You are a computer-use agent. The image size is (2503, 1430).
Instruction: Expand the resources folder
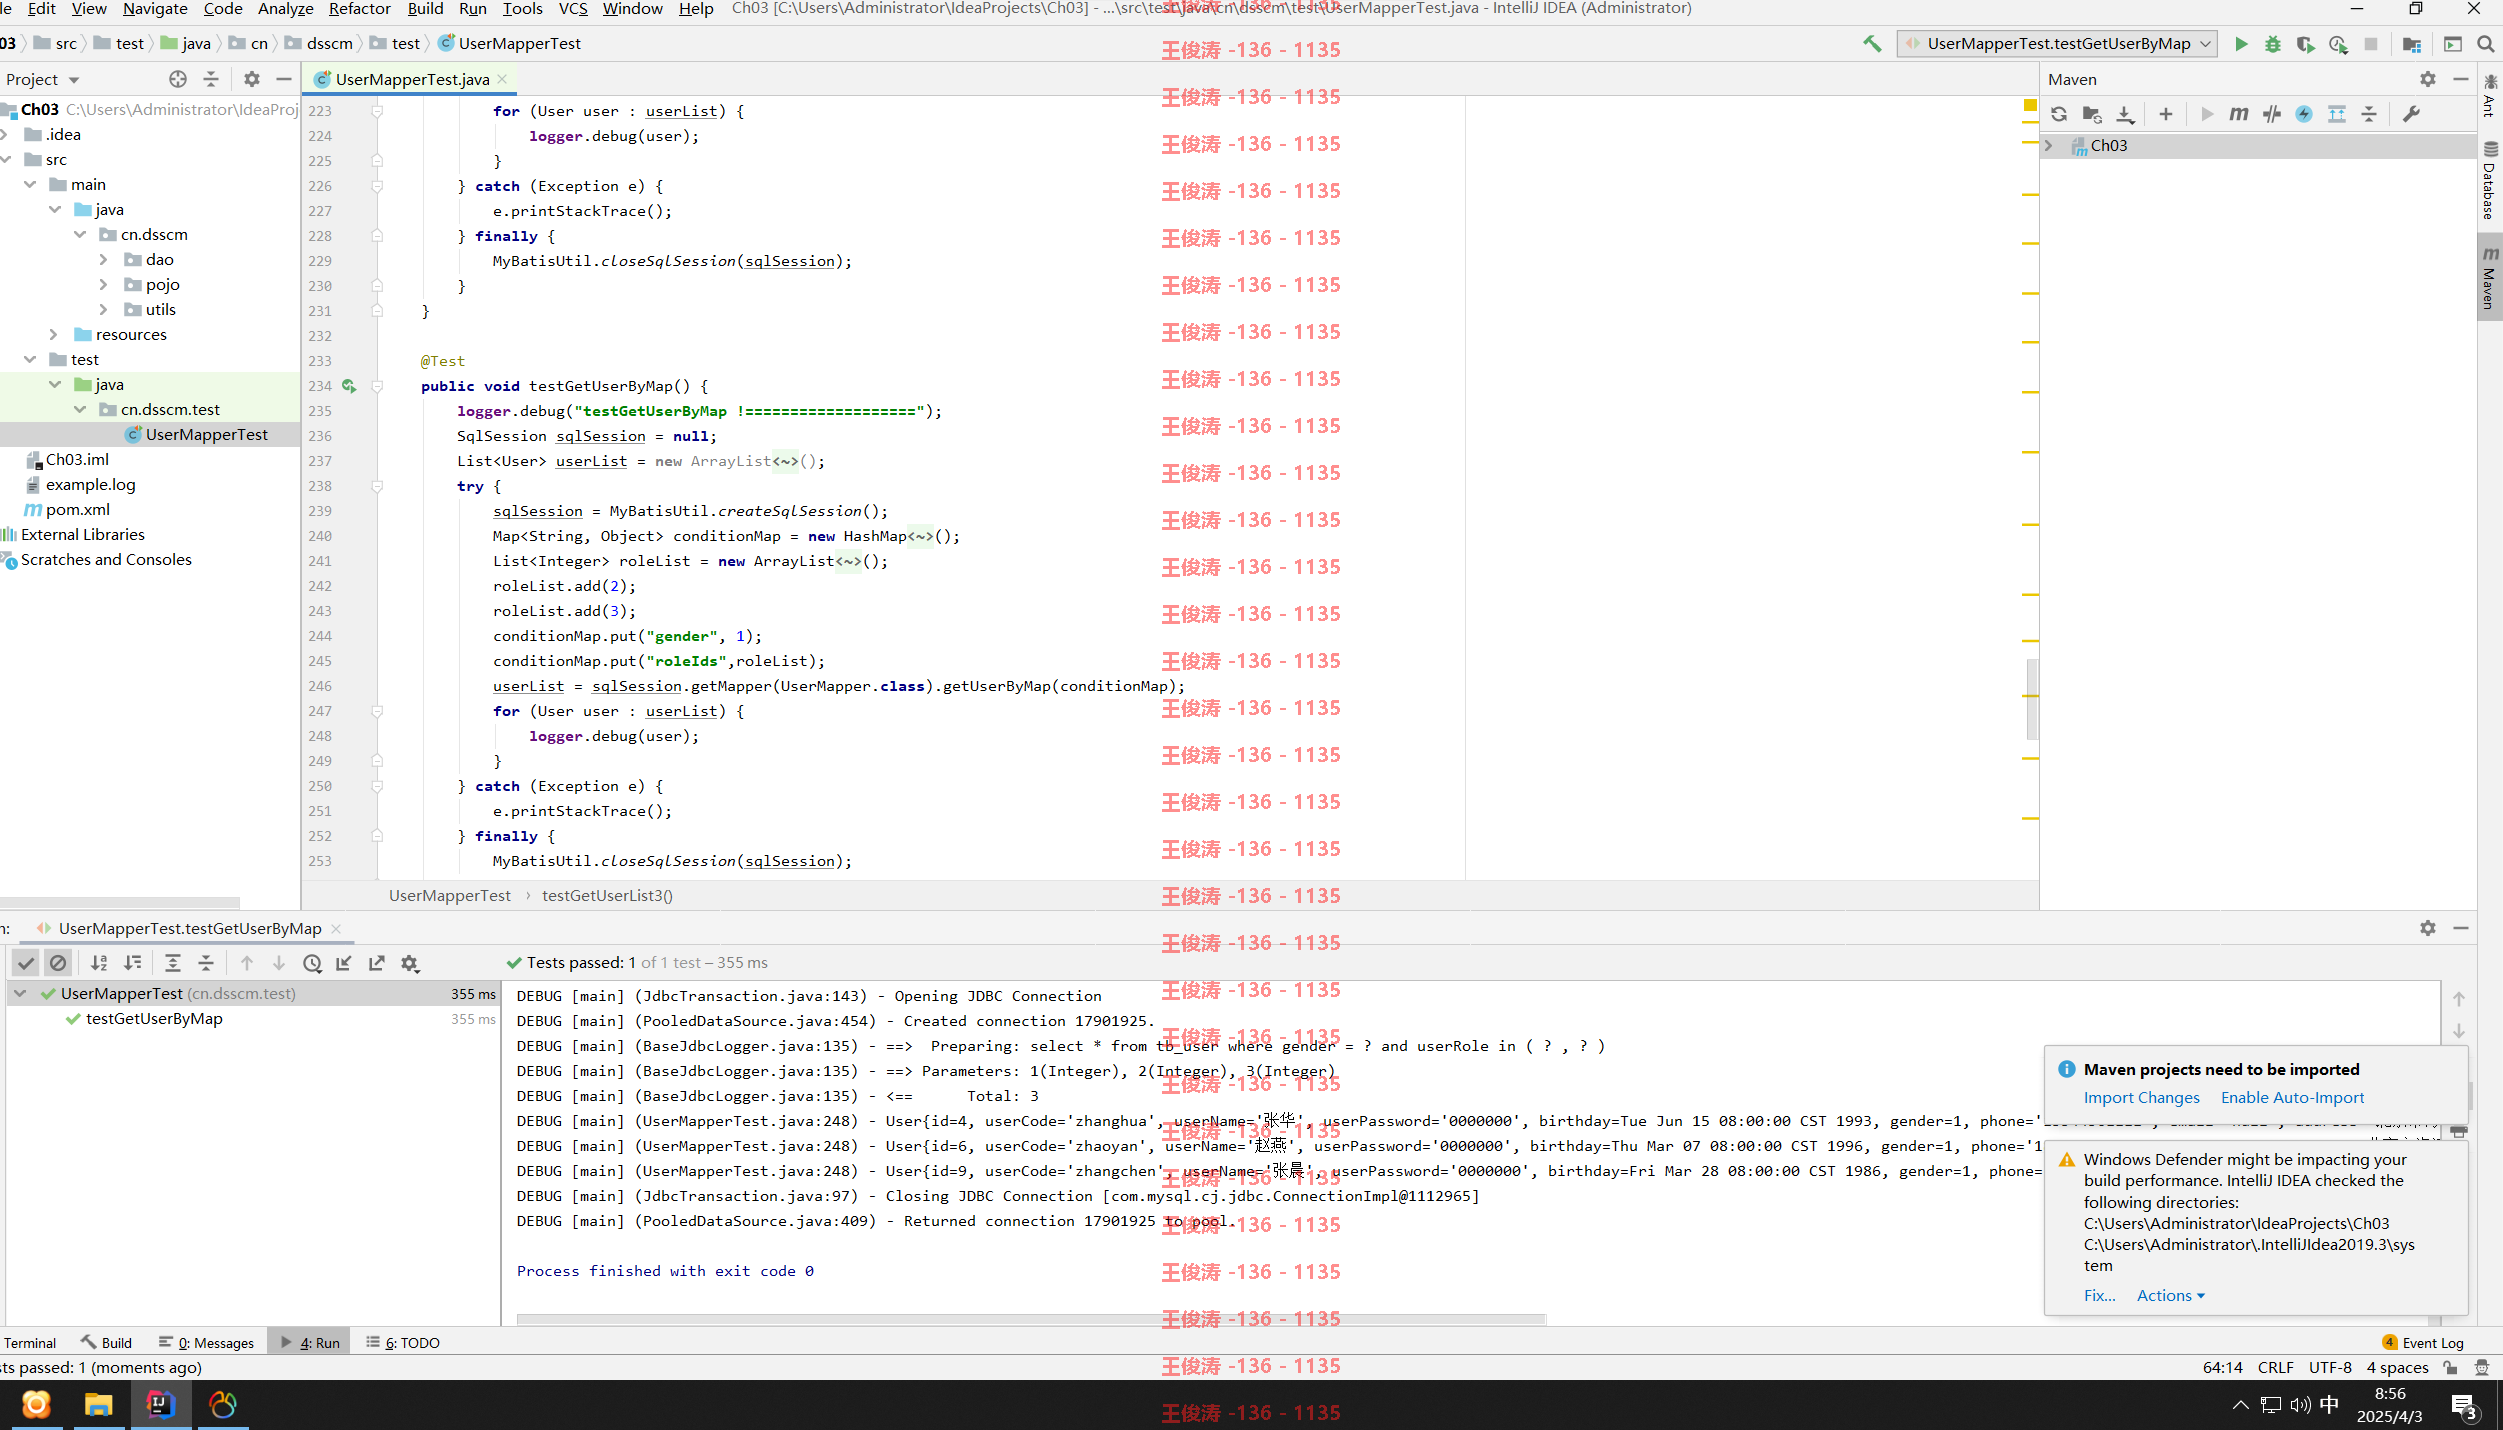tap(53, 335)
